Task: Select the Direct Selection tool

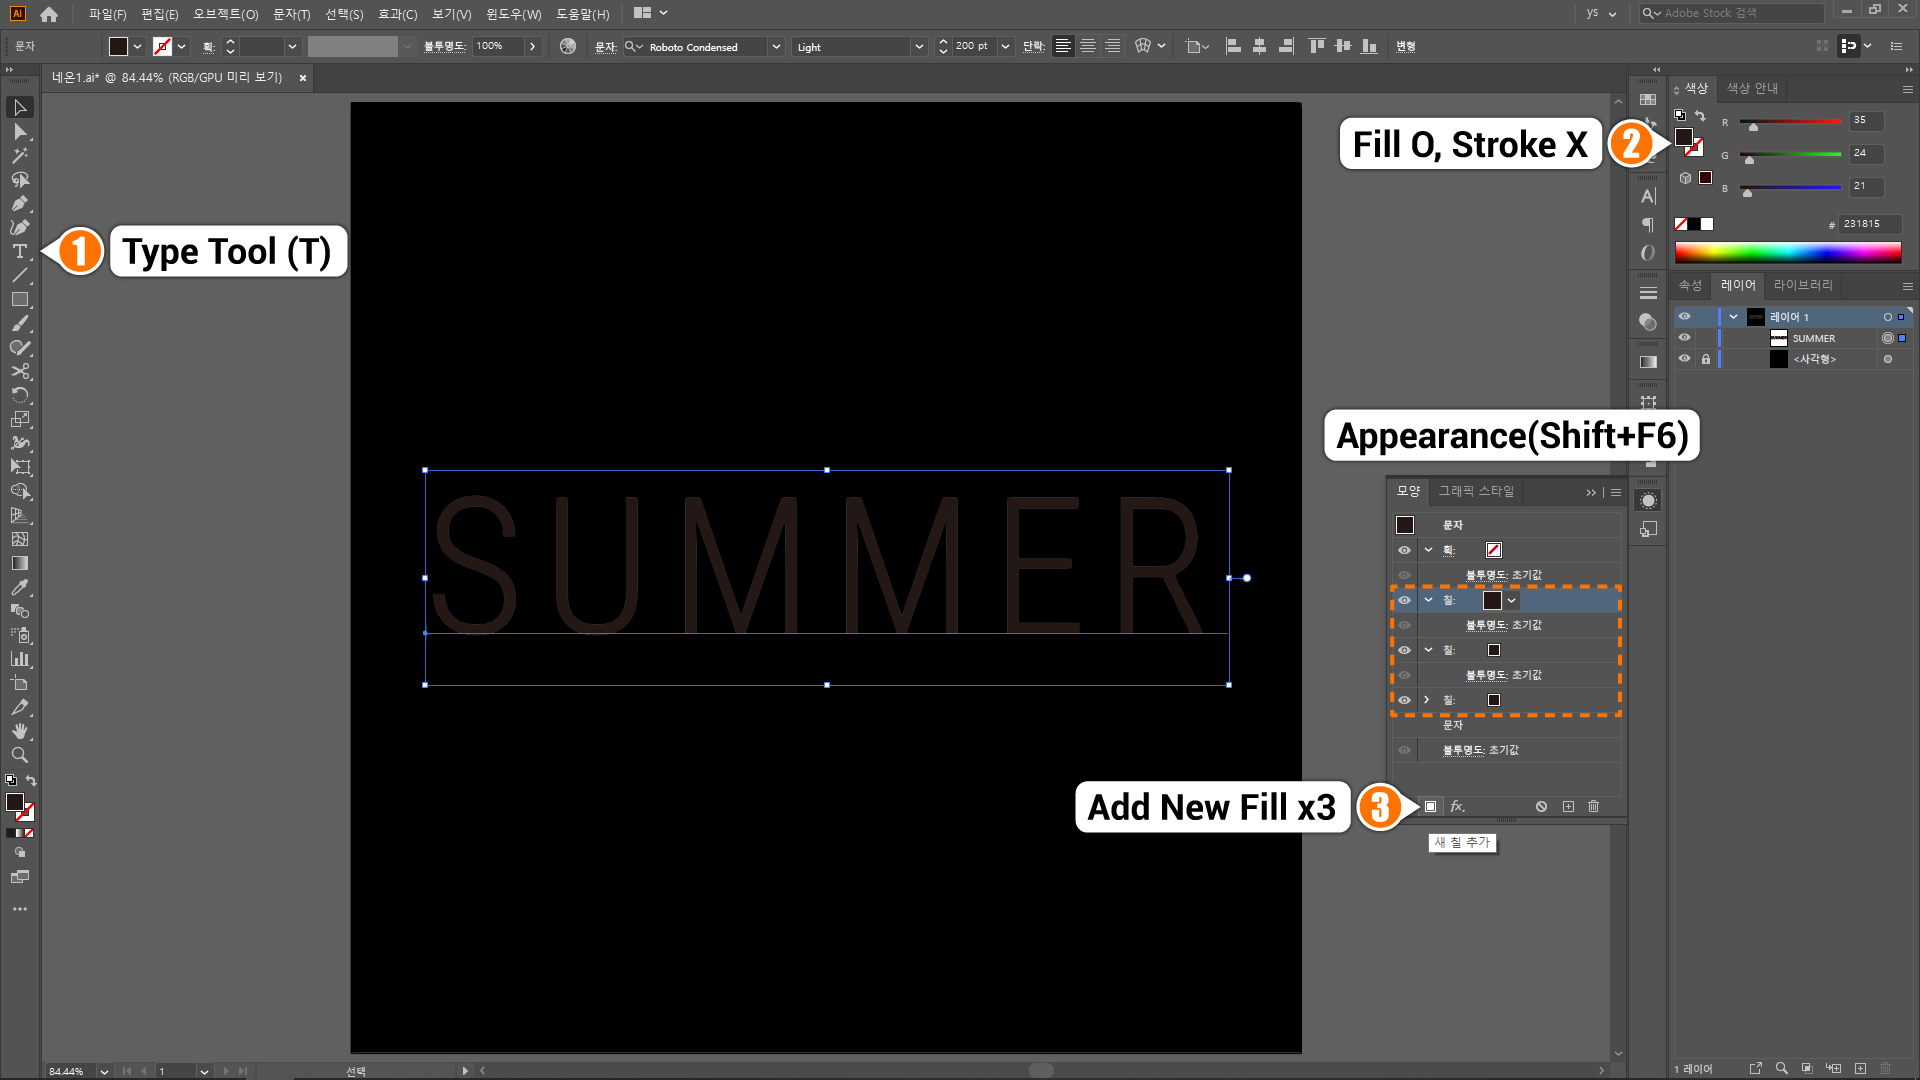Action: pos(20,132)
